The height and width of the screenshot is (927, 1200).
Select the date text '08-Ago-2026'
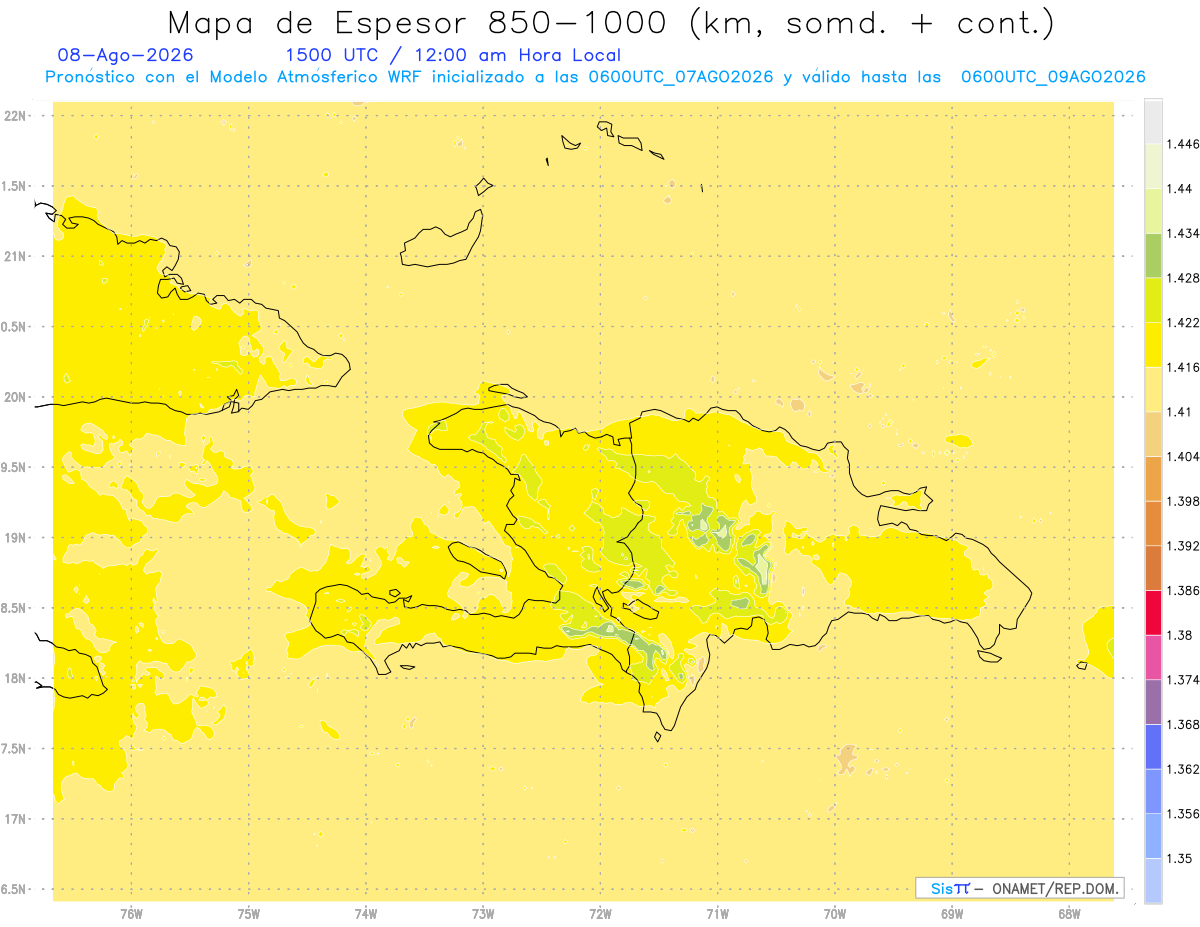point(126,55)
